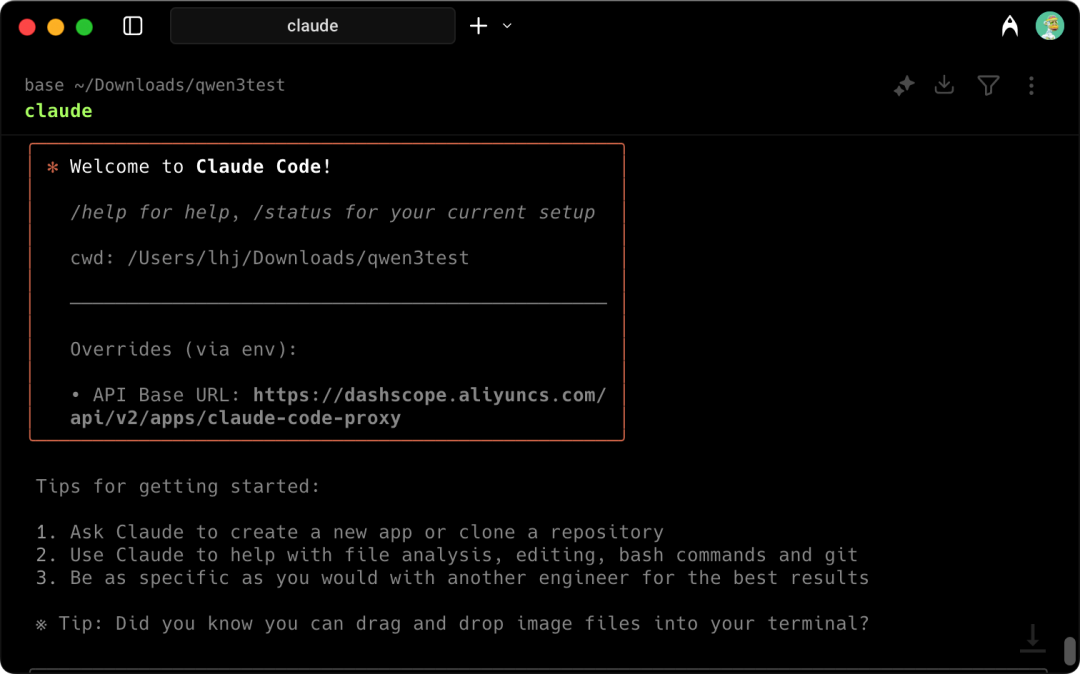Click the download block output icon
Screen dimensions: 1080x674
point(944,85)
